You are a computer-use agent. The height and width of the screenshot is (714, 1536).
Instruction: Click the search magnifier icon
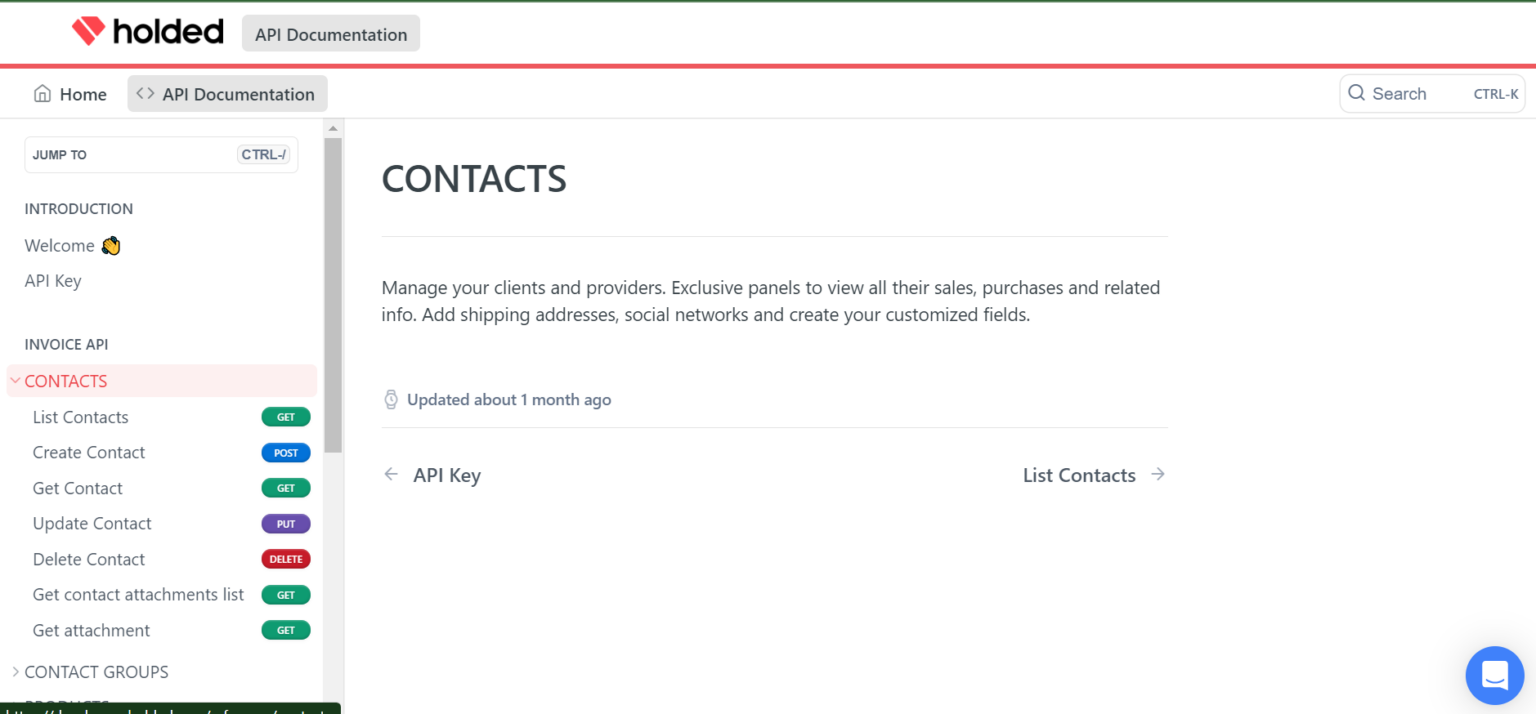tap(1356, 93)
